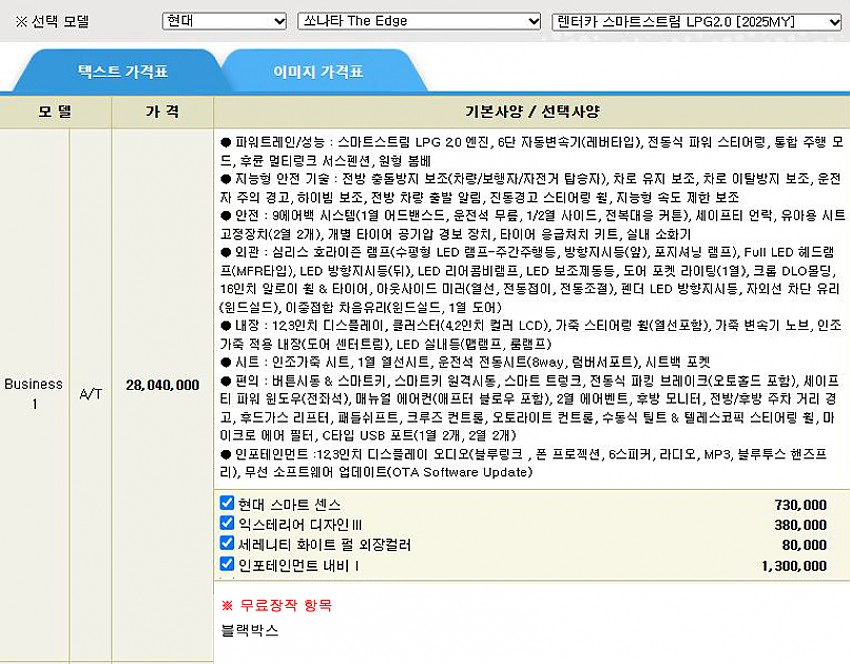Click the 블랙박스 free item text
Screen dimensions: 850x664
click(x=250, y=631)
